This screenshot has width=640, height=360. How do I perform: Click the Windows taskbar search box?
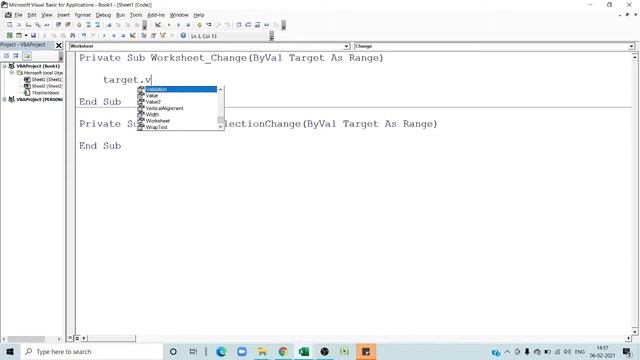[91, 351]
